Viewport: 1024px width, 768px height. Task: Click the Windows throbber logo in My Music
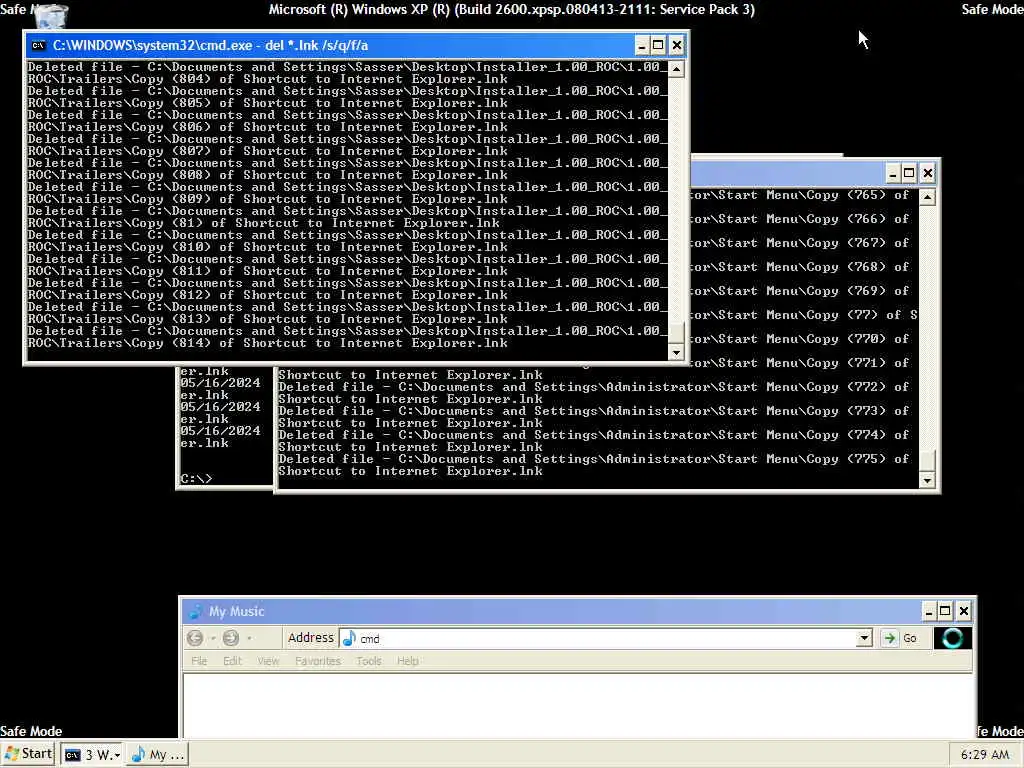pos(952,638)
